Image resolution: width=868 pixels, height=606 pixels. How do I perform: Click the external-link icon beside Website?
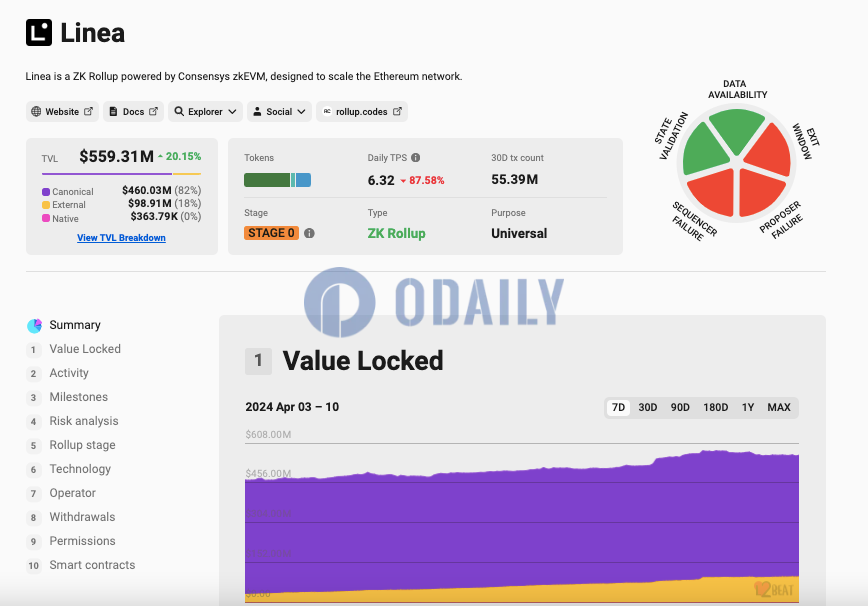click(x=89, y=111)
